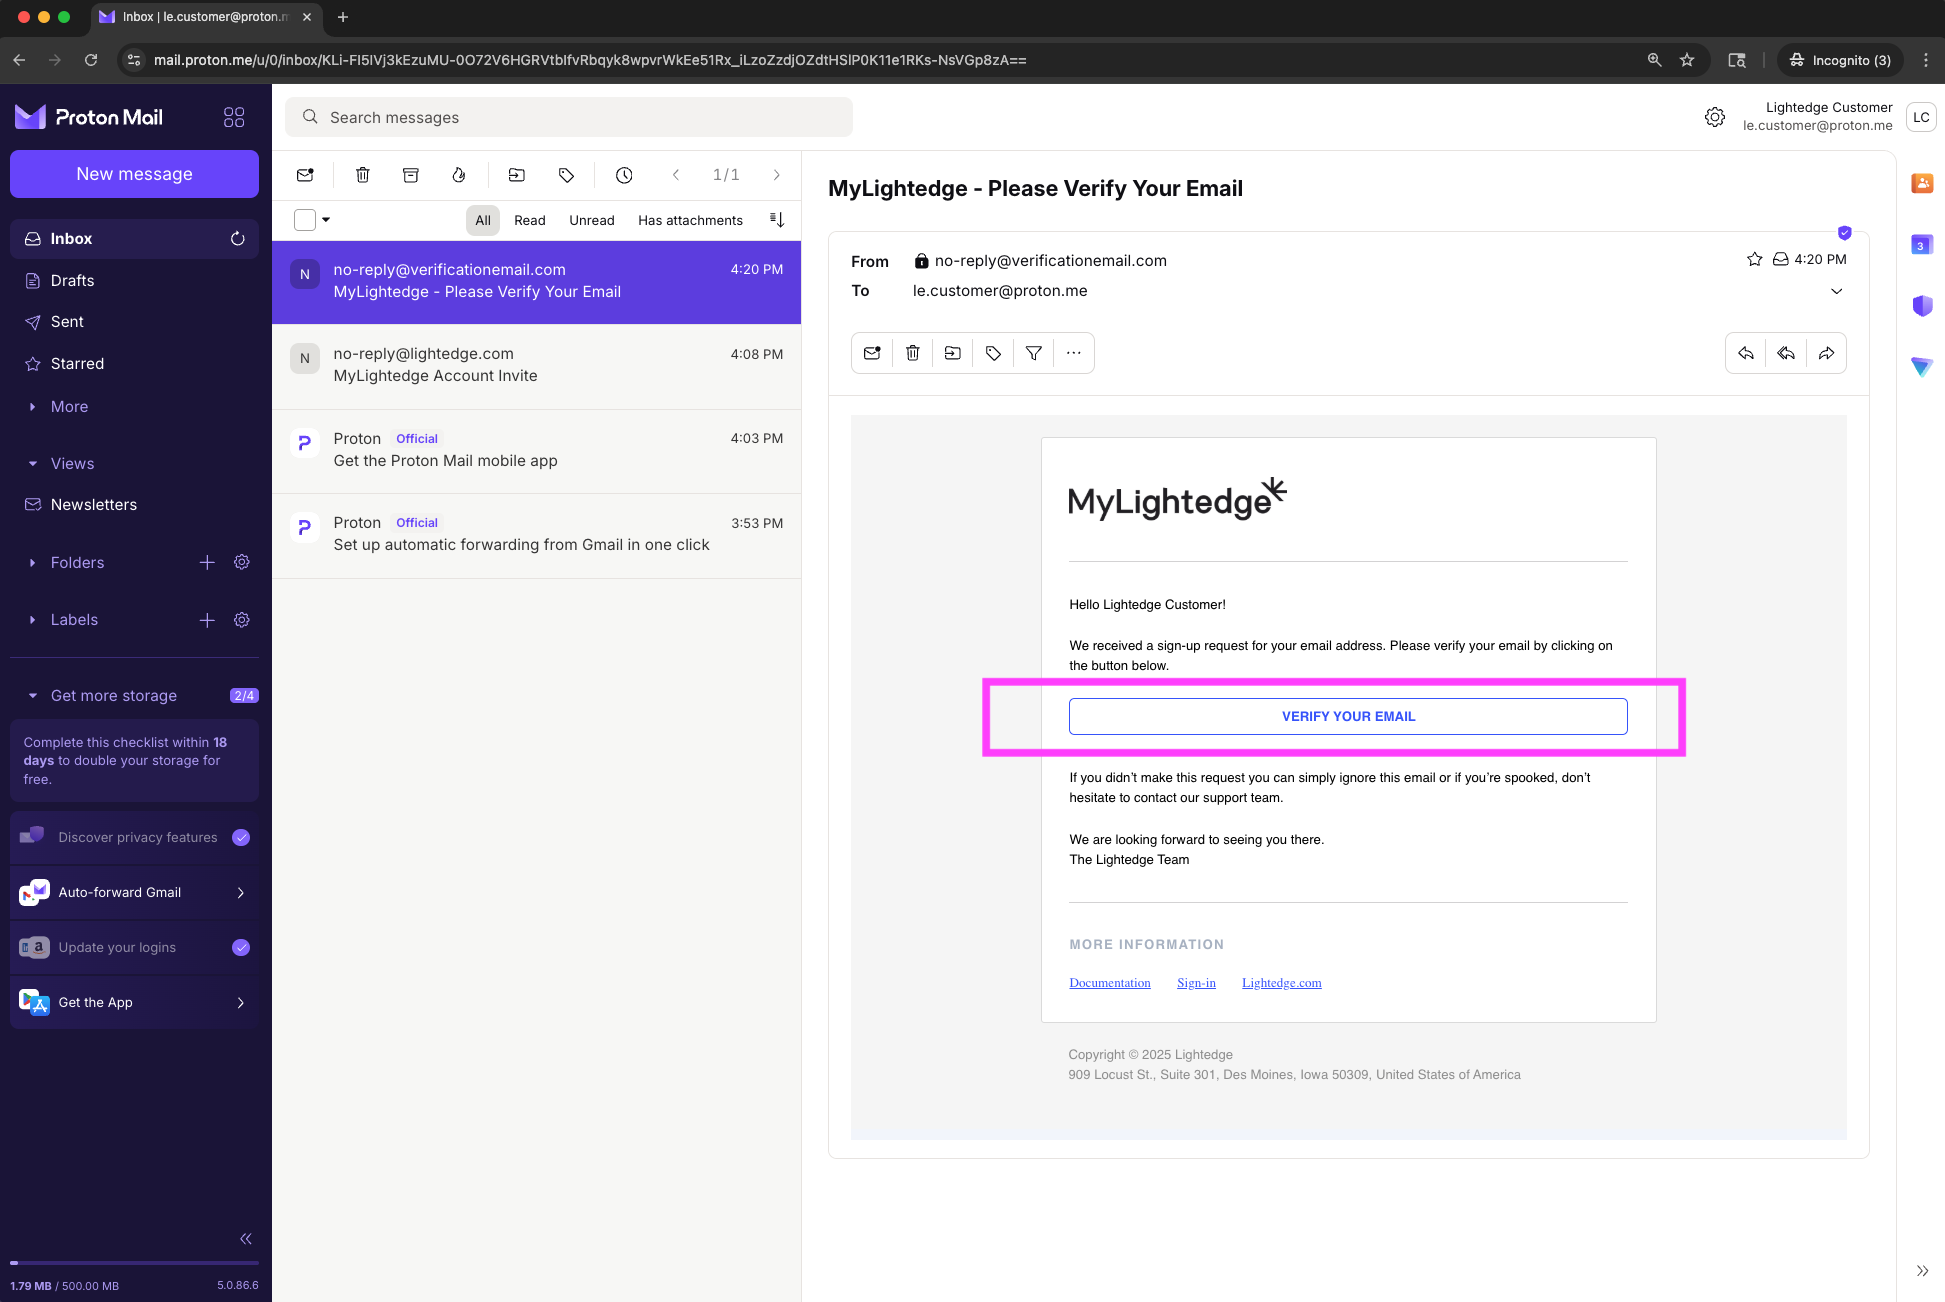Click the trash icon in list toolbar
Image resolution: width=1945 pixels, height=1302 pixels.
point(363,175)
